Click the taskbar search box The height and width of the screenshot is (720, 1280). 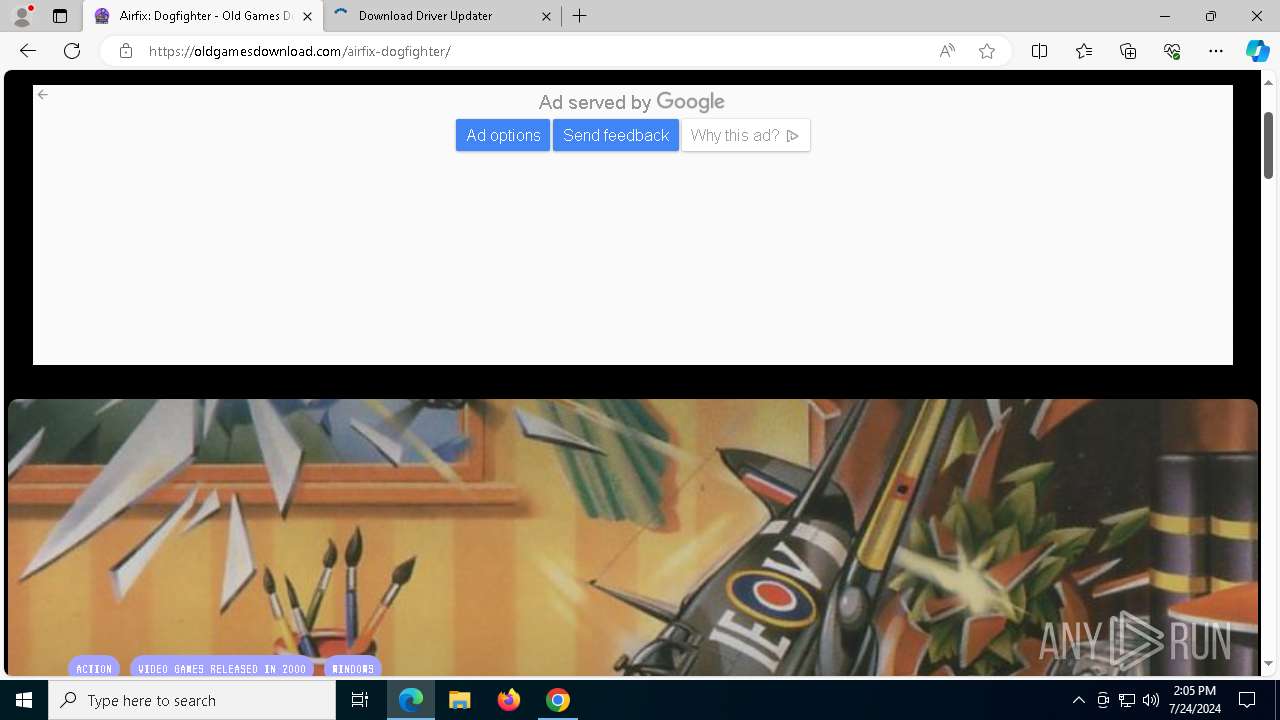click(192, 700)
